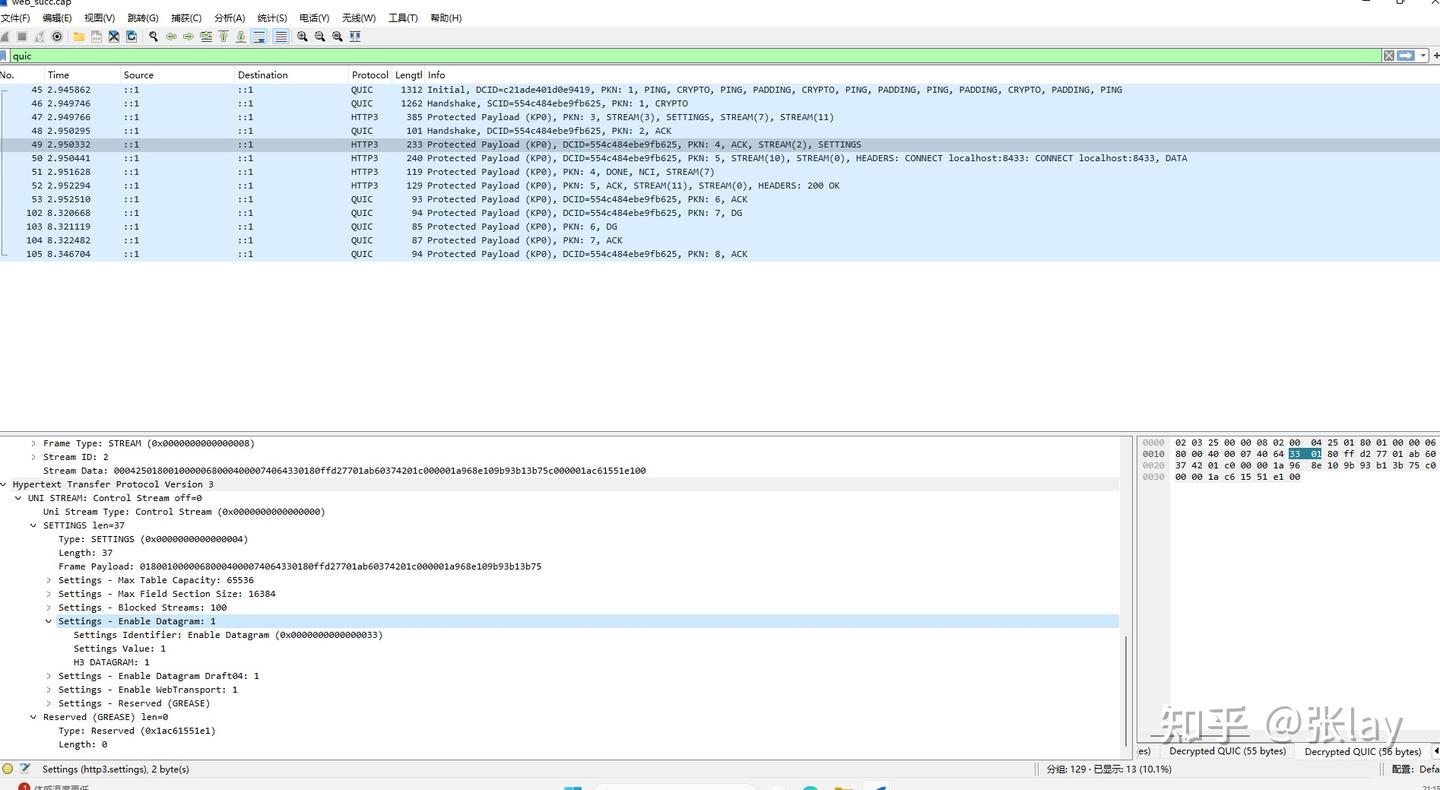Jump to the first packet

tap(223, 37)
